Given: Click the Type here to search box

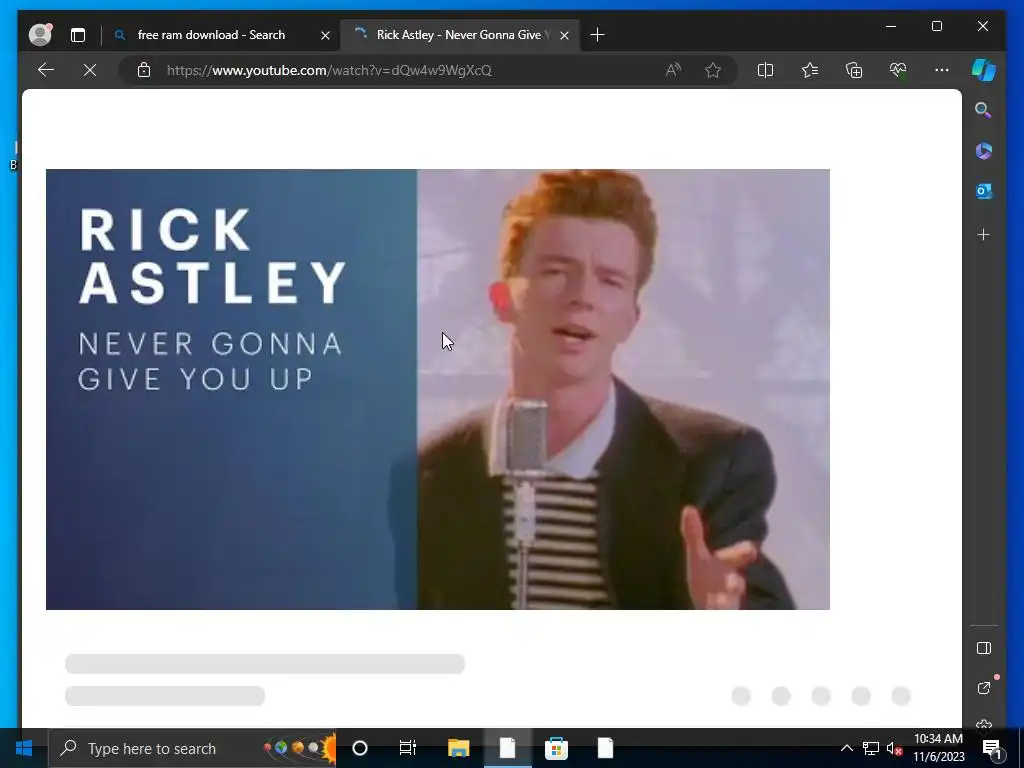Looking at the screenshot, I should tap(192, 748).
